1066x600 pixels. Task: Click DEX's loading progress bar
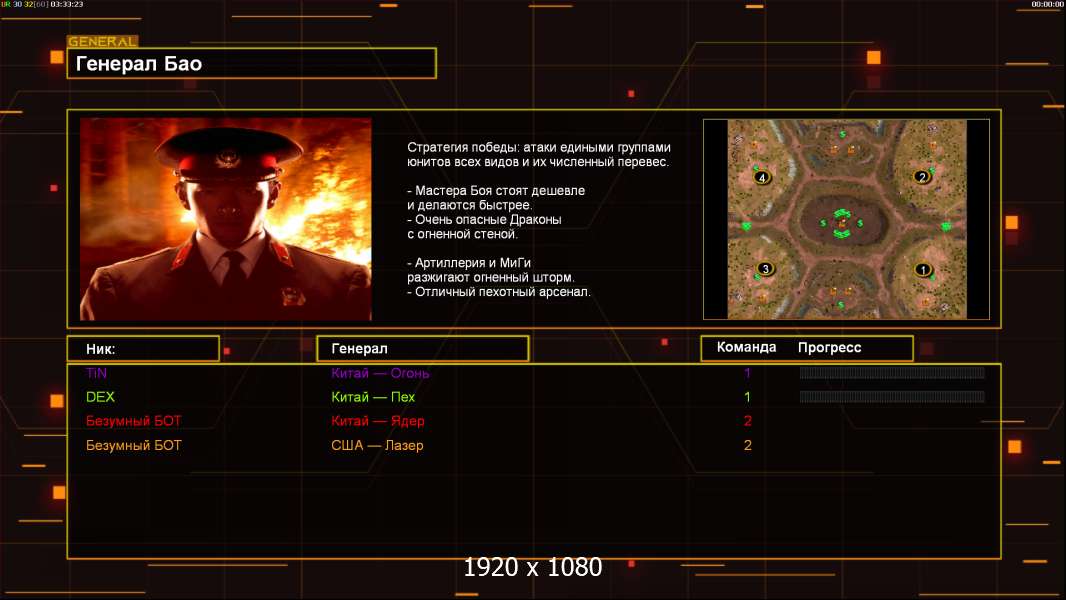[892, 397]
